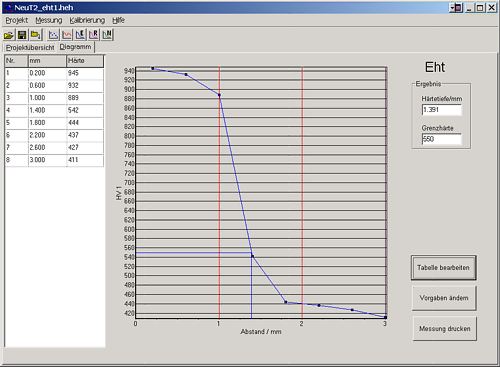Focus the Härtetiefe/mm result field
500x367 pixels.
(x=442, y=110)
